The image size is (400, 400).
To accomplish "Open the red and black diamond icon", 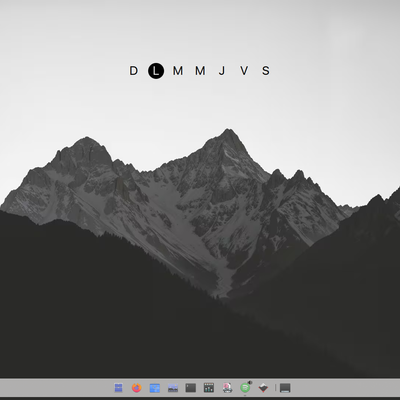I will click(263, 388).
